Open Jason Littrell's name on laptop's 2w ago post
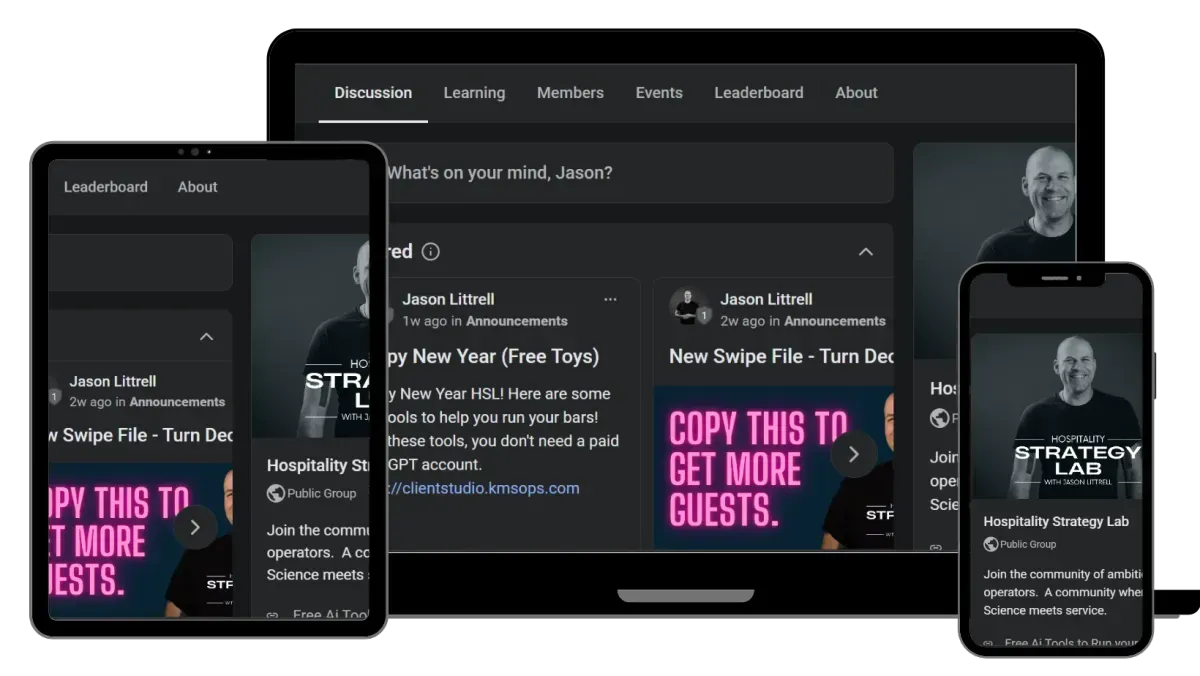Screen dimensions: 1200x676 [x=767, y=299]
